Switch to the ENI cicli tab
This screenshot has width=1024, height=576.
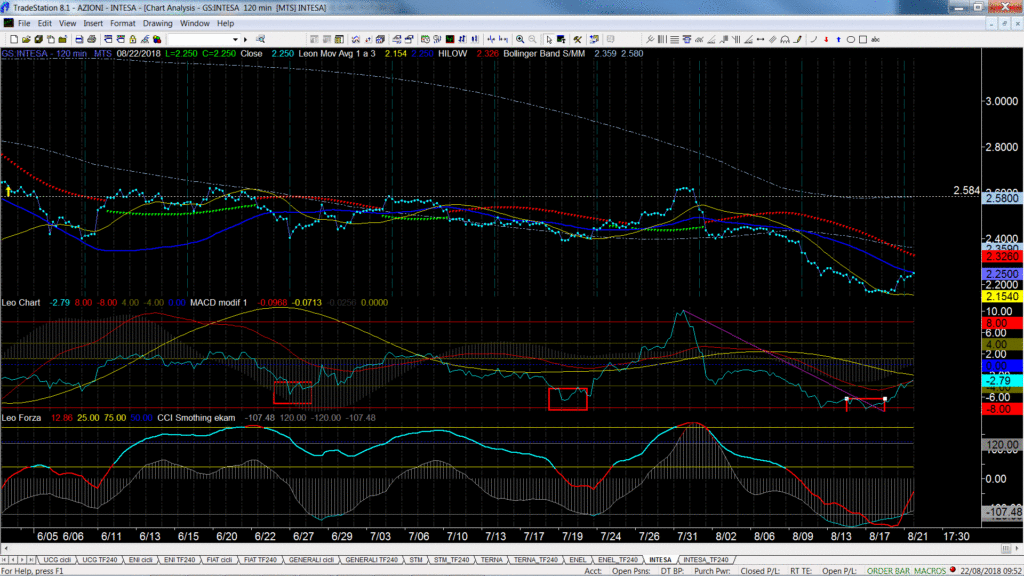click(x=140, y=560)
